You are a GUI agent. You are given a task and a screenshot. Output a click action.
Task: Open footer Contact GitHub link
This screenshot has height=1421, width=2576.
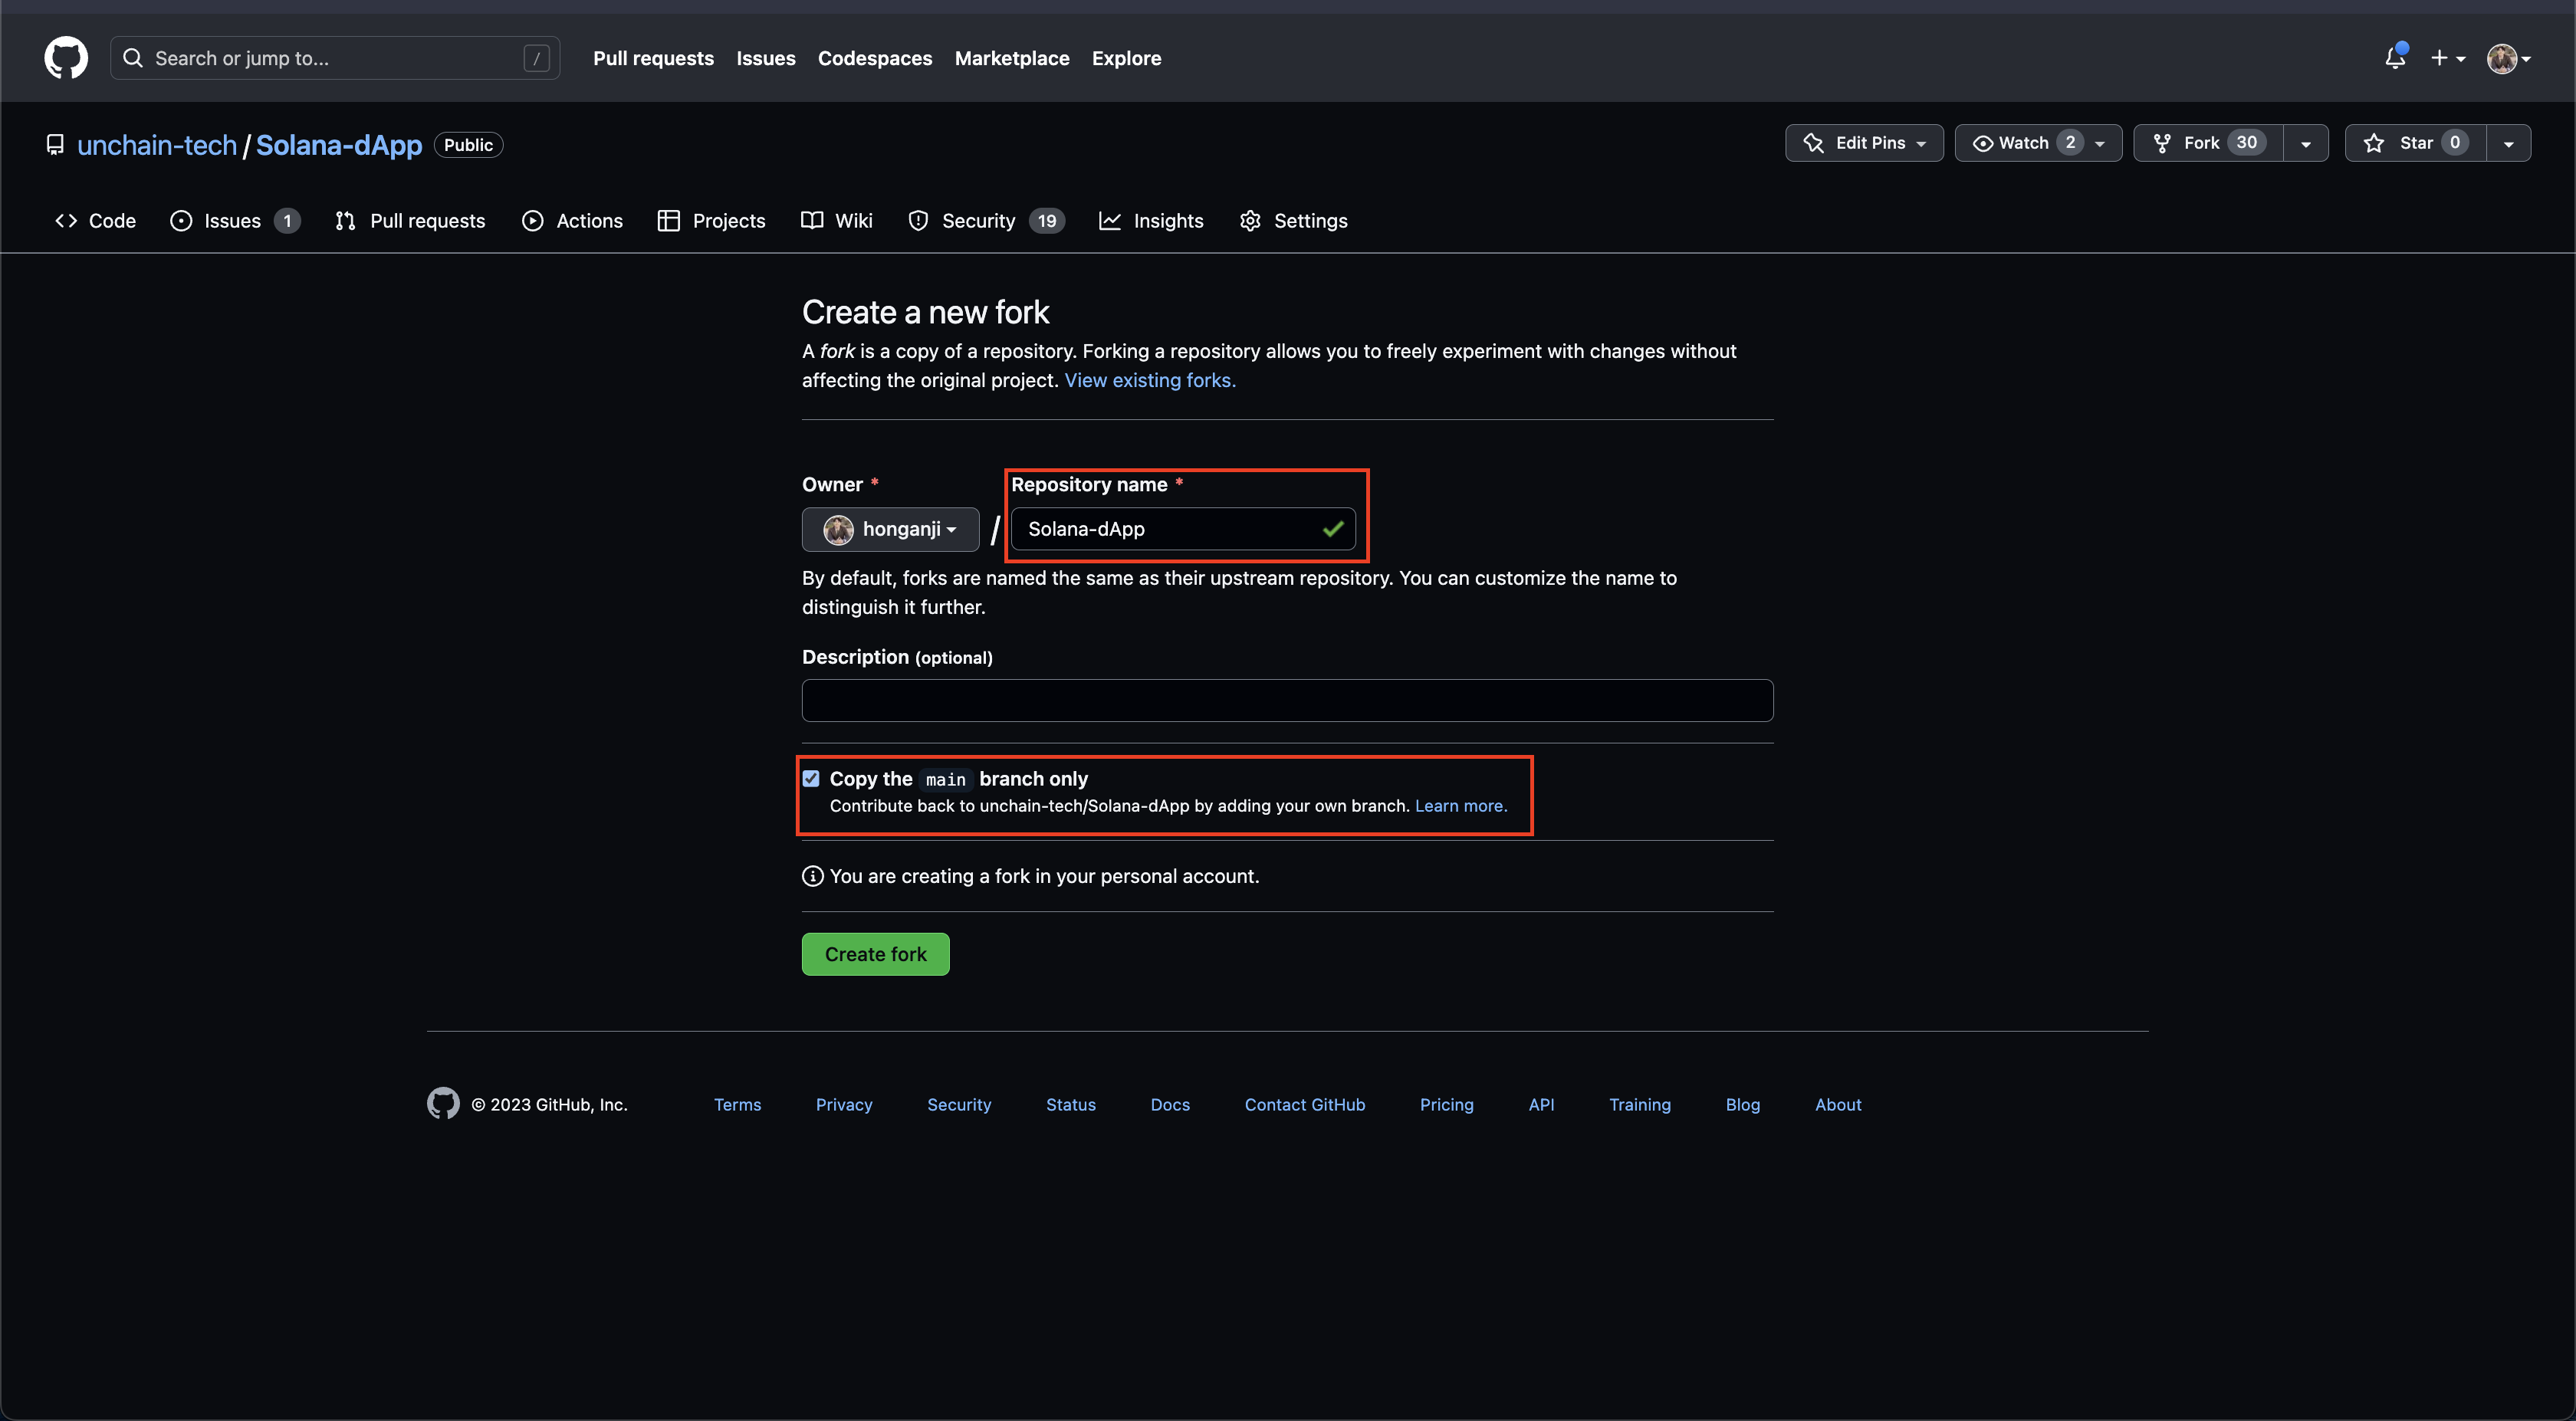click(1305, 1104)
